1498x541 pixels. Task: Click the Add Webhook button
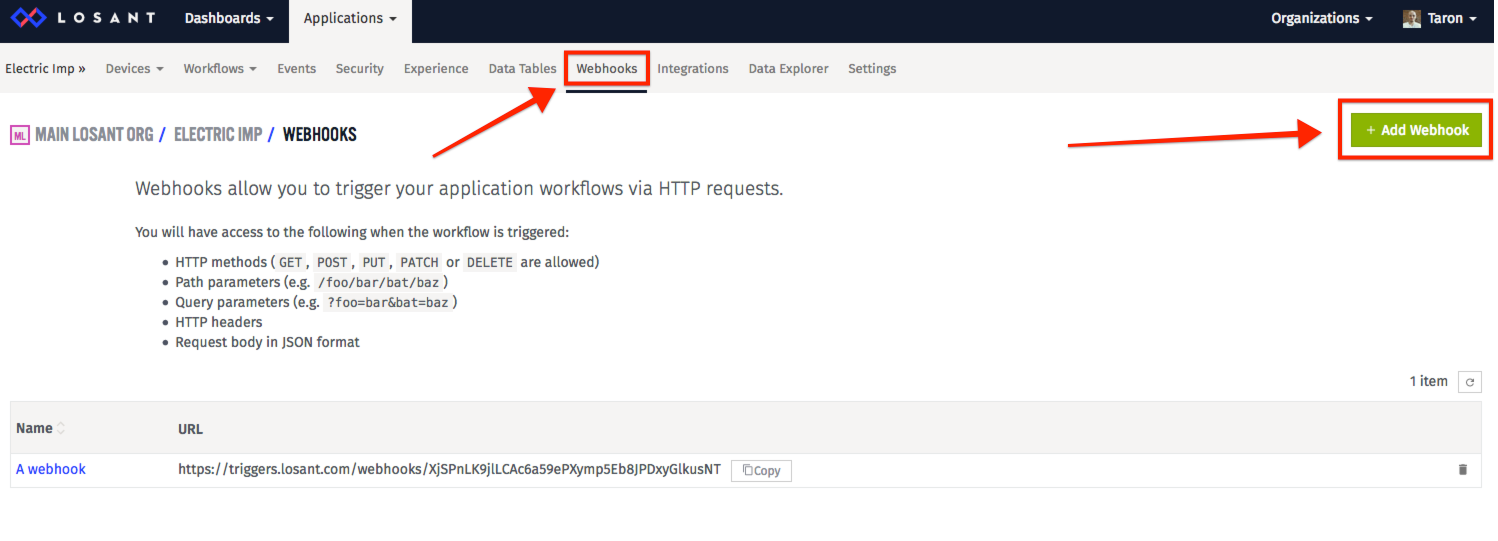click(1416, 130)
